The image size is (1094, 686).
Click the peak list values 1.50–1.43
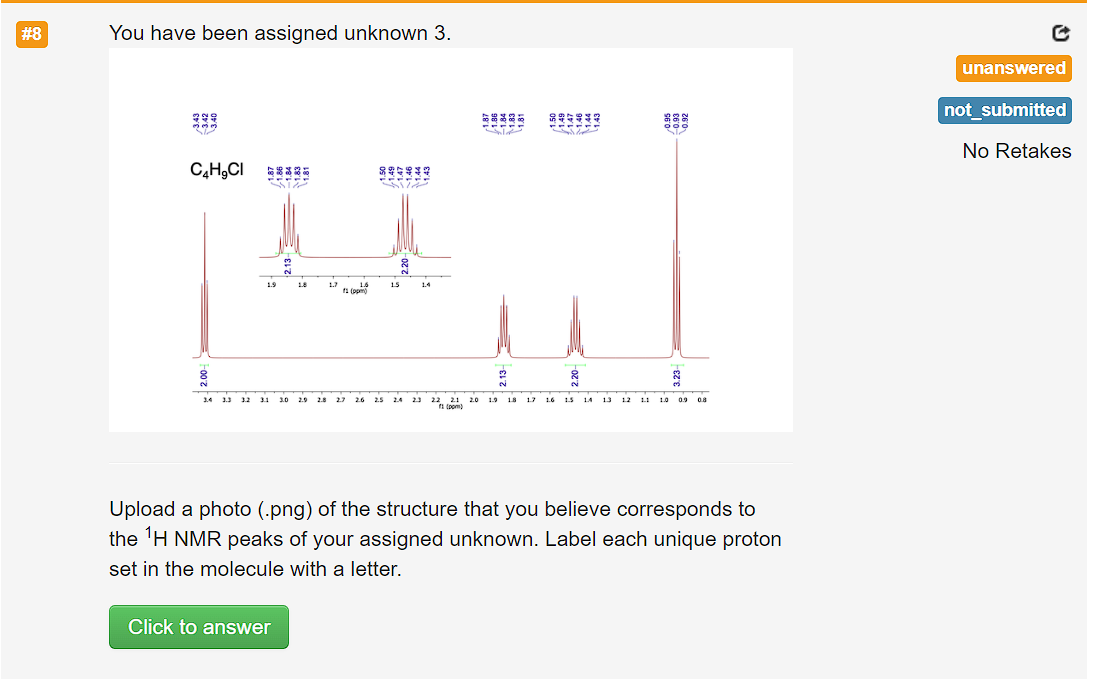pyautogui.click(x=574, y=123)
